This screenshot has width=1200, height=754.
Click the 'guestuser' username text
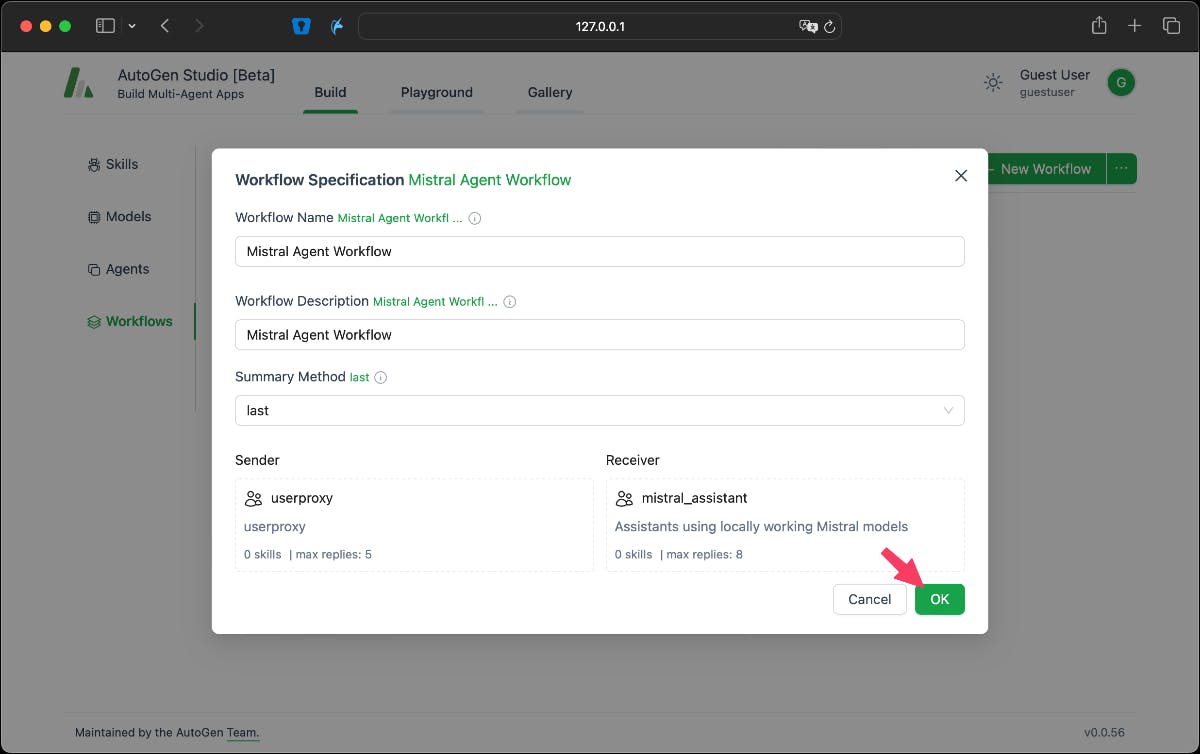(x=1049, y=93)
